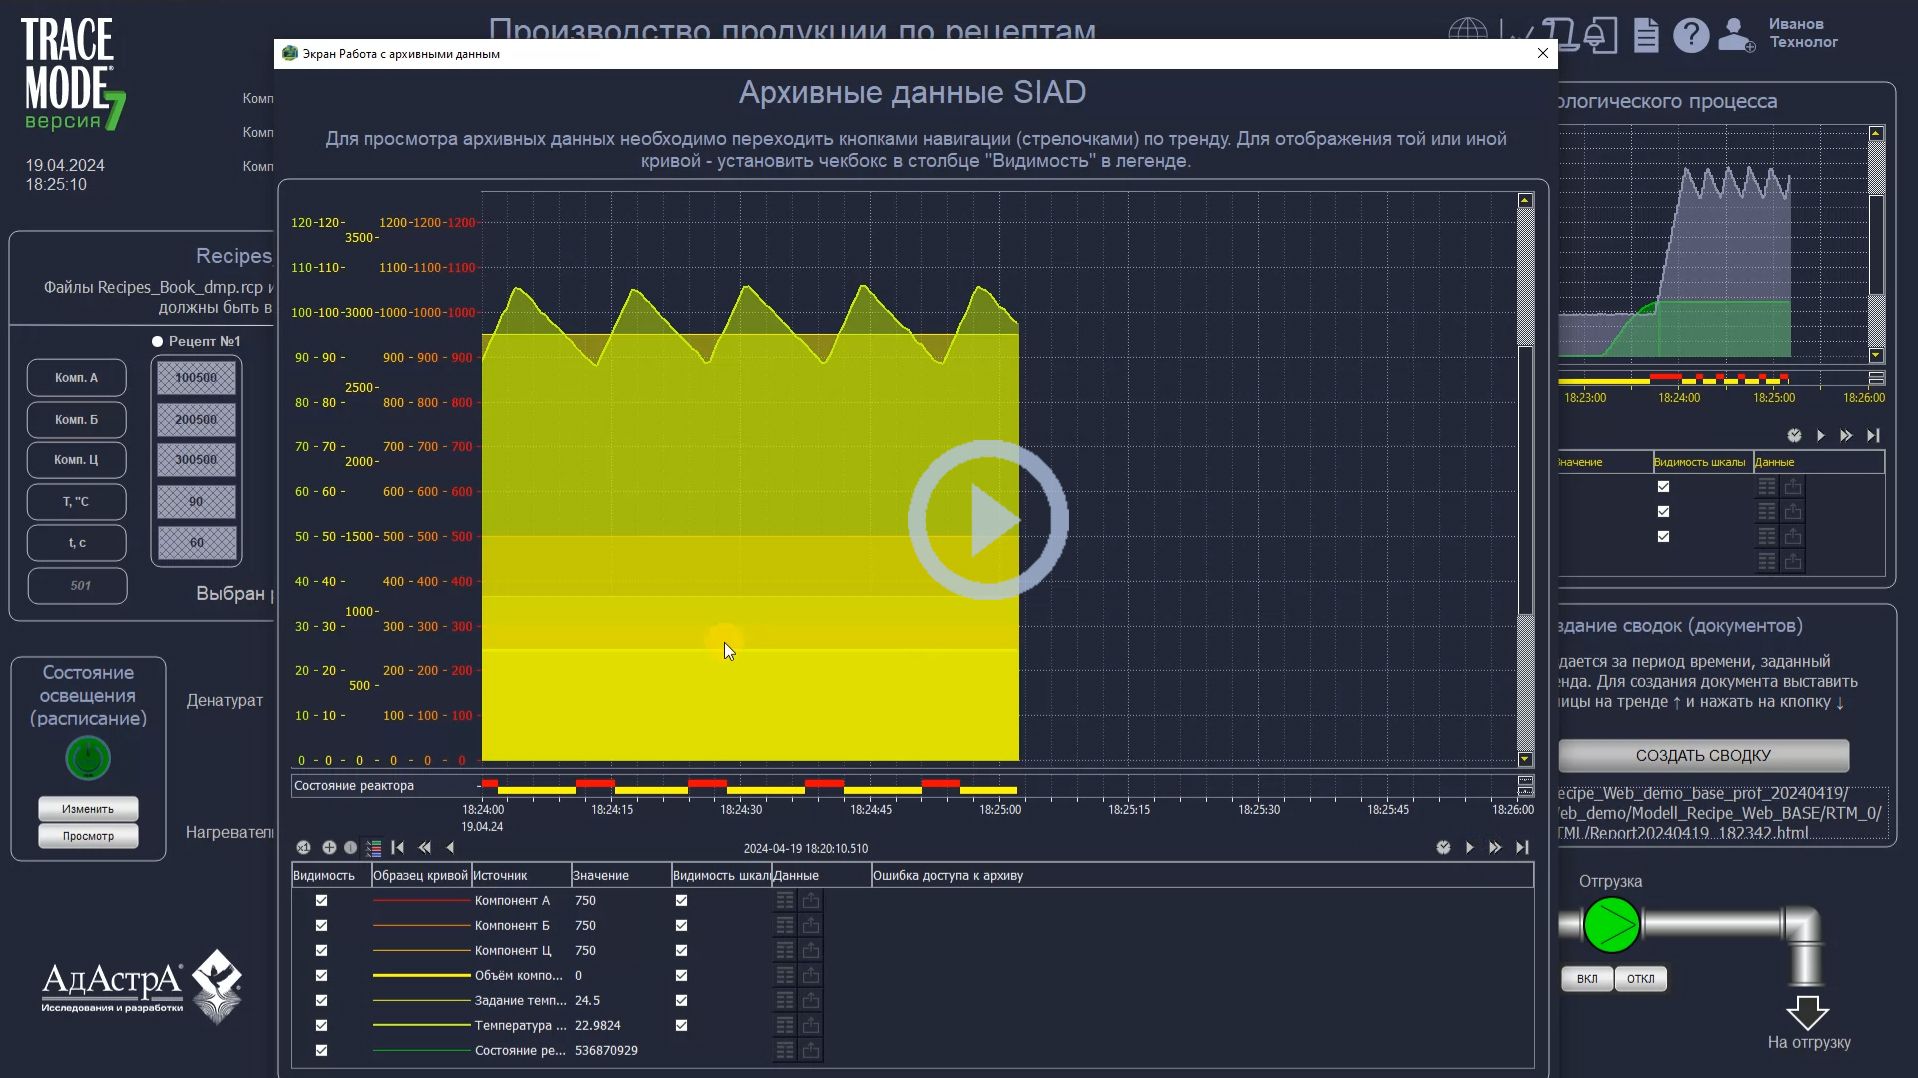Open the document report icon in the top toolbar

click(x=1647, y=35)
